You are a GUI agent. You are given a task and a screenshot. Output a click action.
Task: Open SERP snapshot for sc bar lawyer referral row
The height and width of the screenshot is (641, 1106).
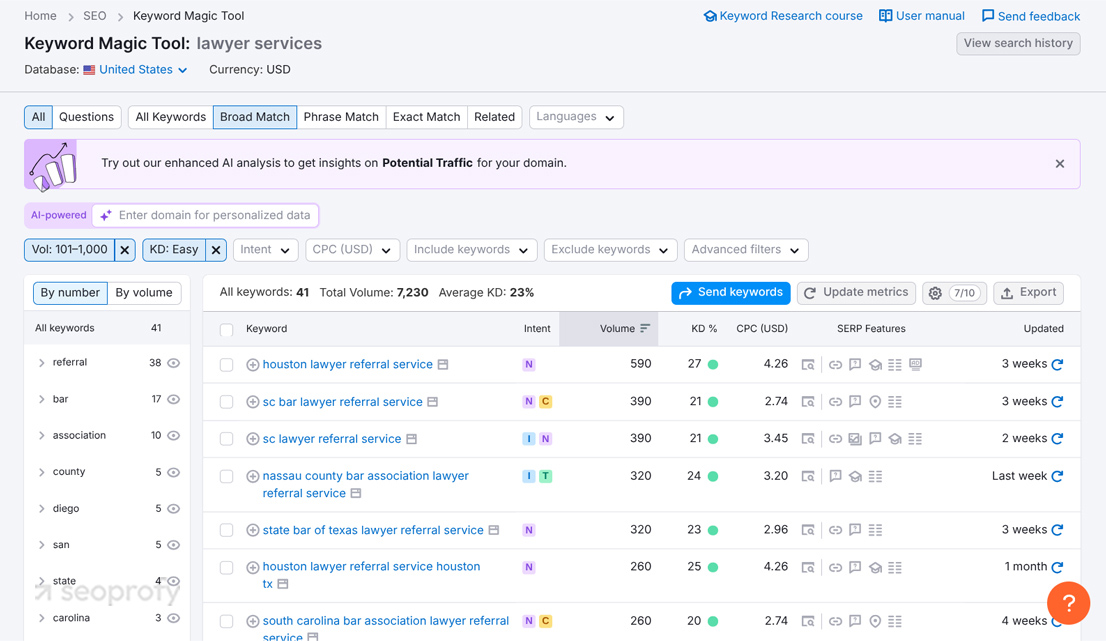click(x=808, y=402)
